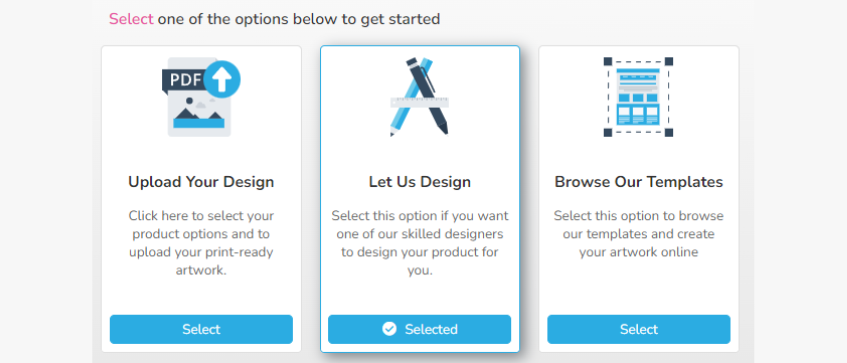Click the checkmark icon on Selected button
Viewport: 847px width, 363px height.
(x=389, y=329)
